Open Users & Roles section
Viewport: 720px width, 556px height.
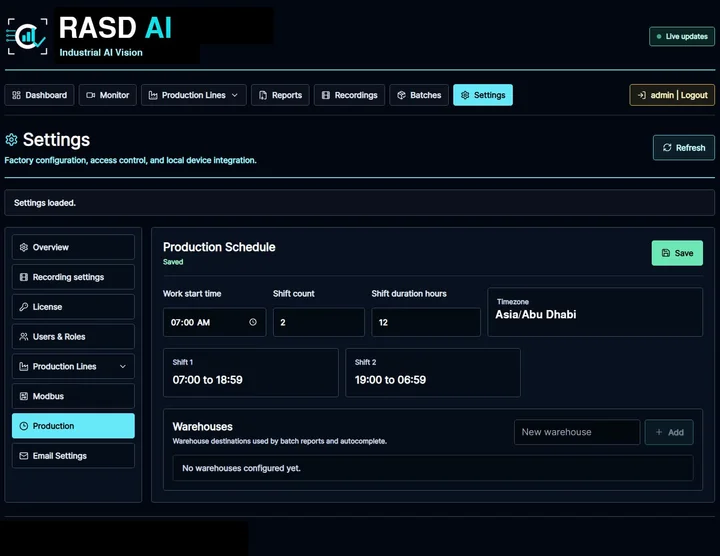click(x=73, y=337)
